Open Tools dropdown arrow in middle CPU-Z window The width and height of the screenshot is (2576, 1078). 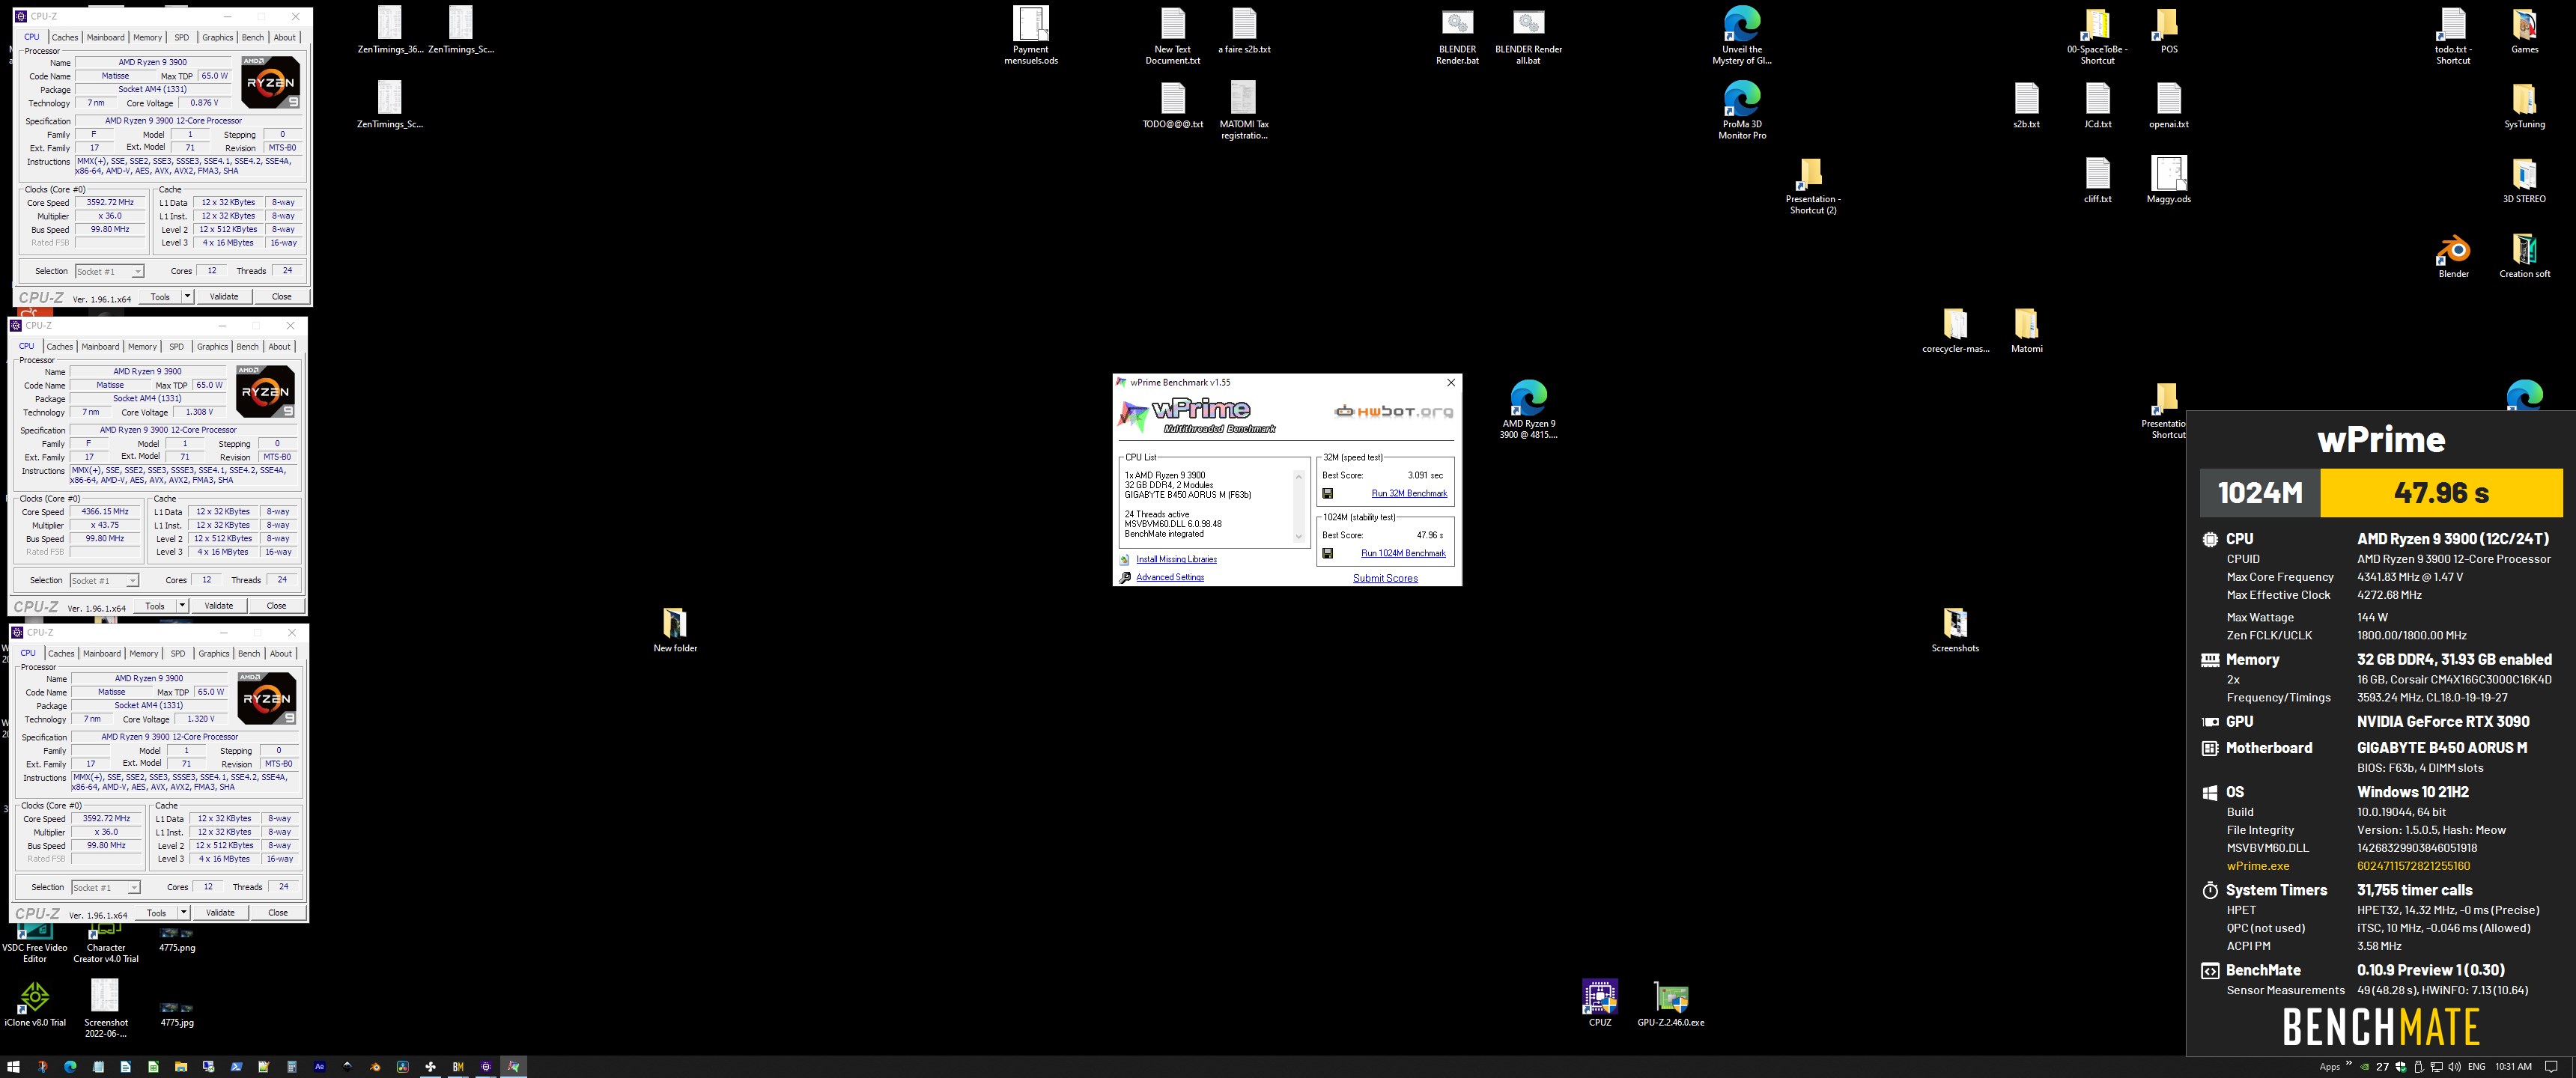point(182,605)
